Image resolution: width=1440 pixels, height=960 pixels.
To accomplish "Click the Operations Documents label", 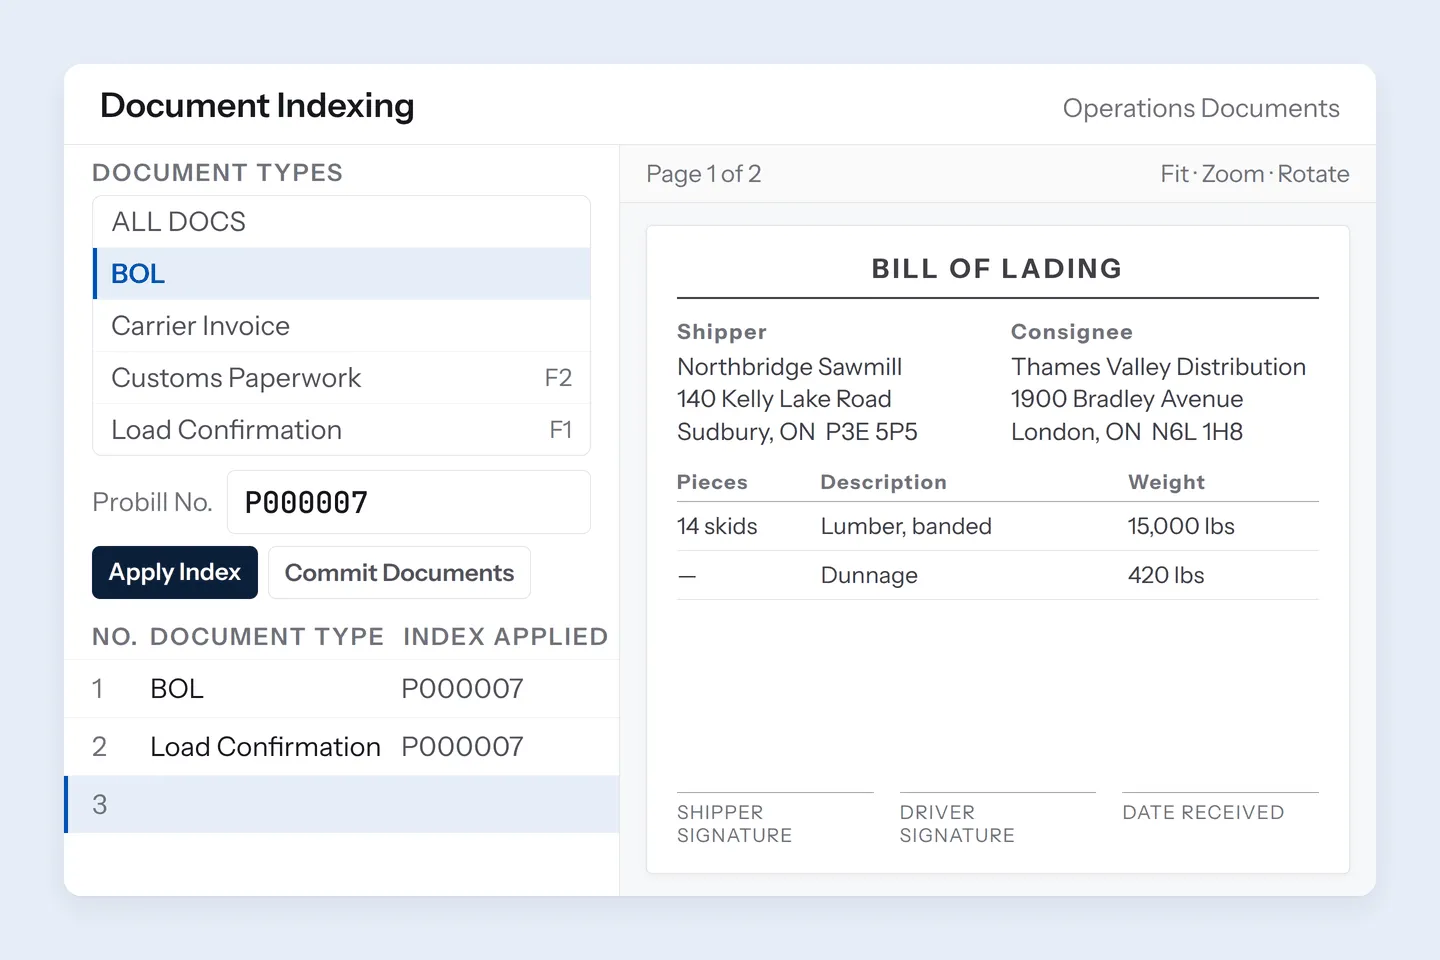I will coord(1201,108).
